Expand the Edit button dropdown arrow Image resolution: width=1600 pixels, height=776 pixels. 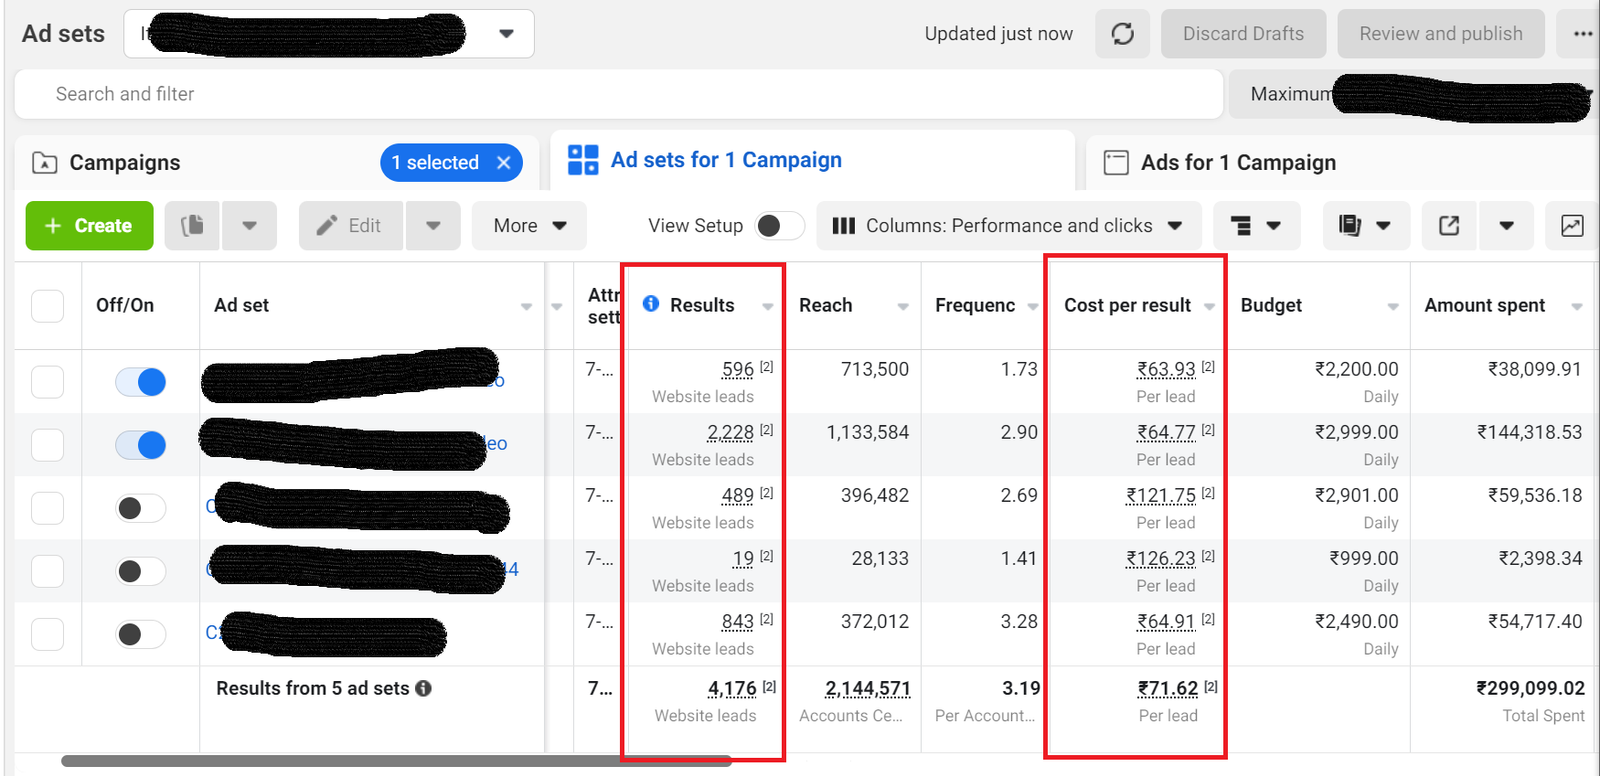pos(433,226)
